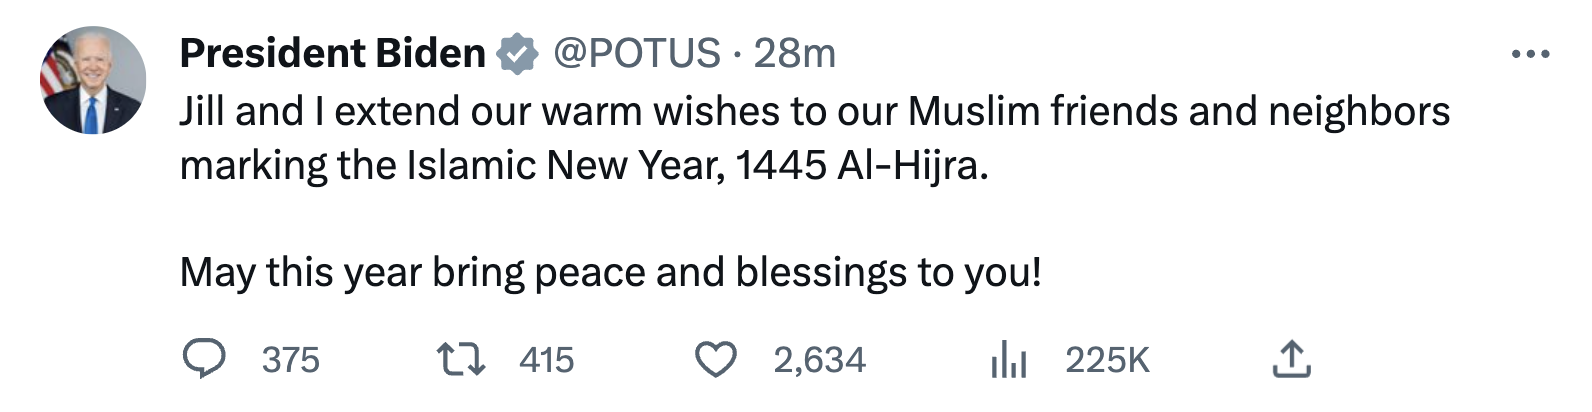1592x412 pixels.
Task: Open the @POTUS handle link
Action: click(636, 54)
